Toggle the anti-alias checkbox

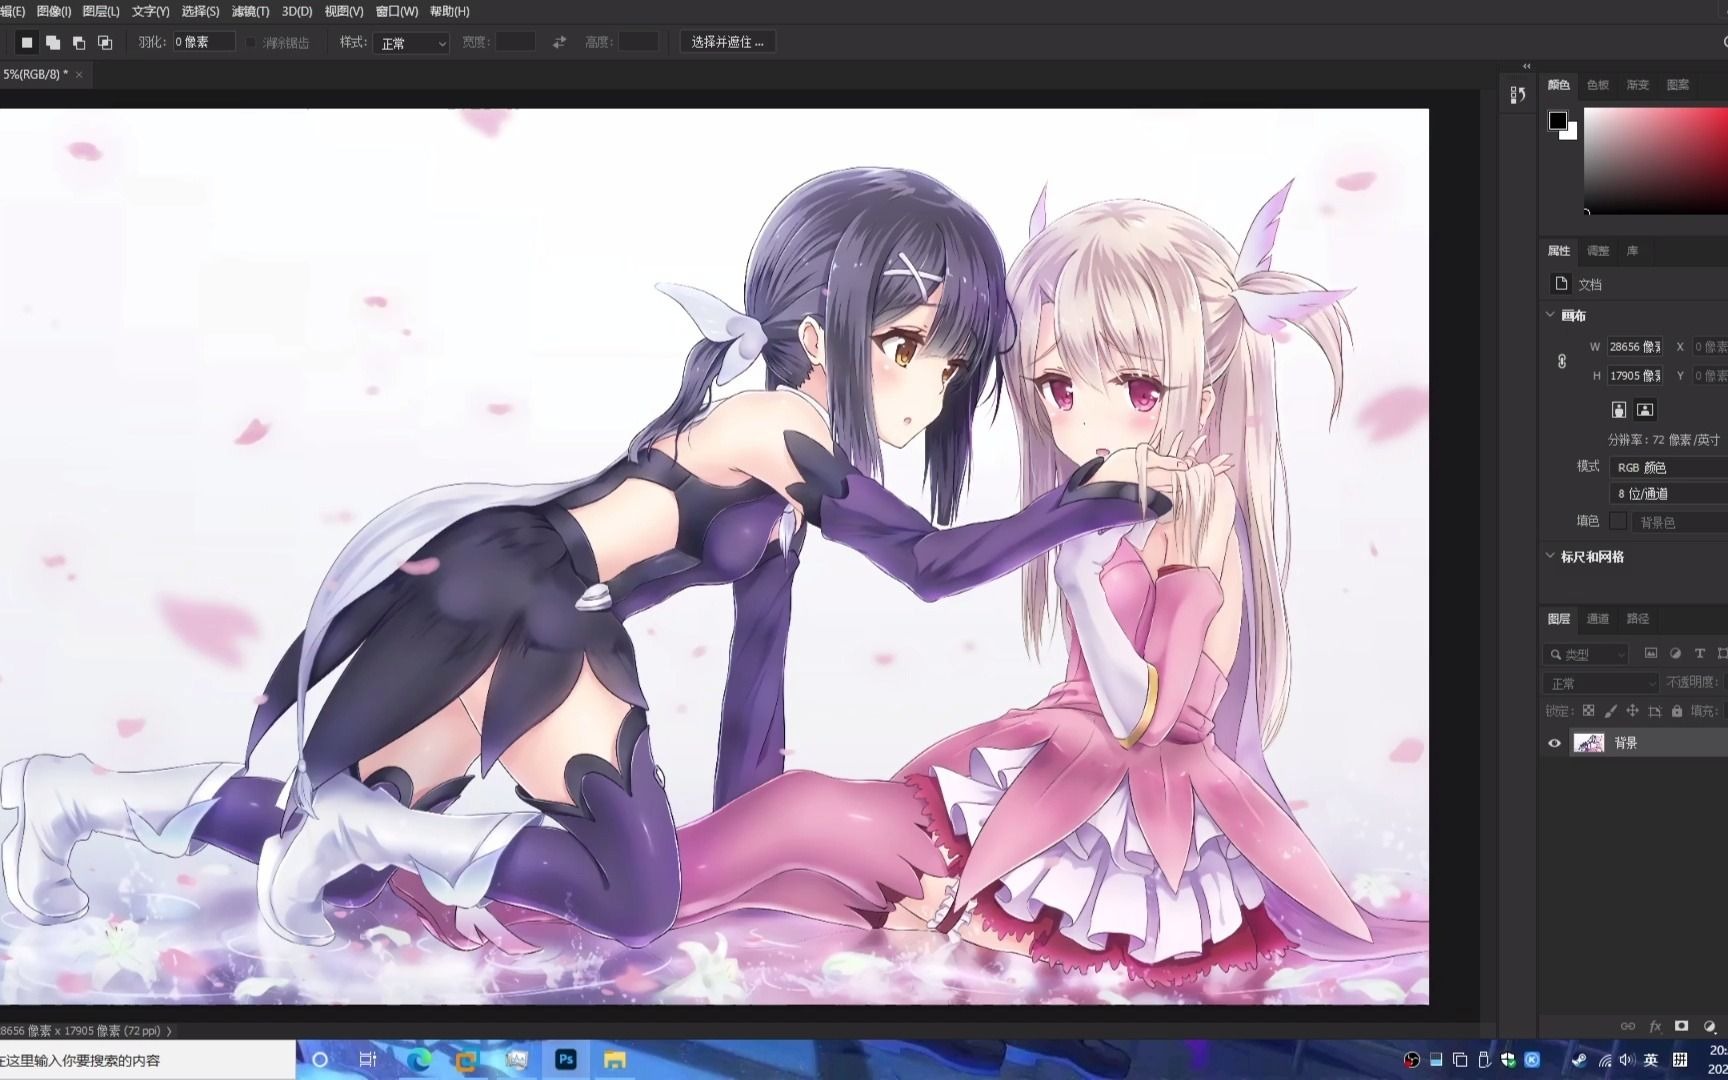coord(251,43)
